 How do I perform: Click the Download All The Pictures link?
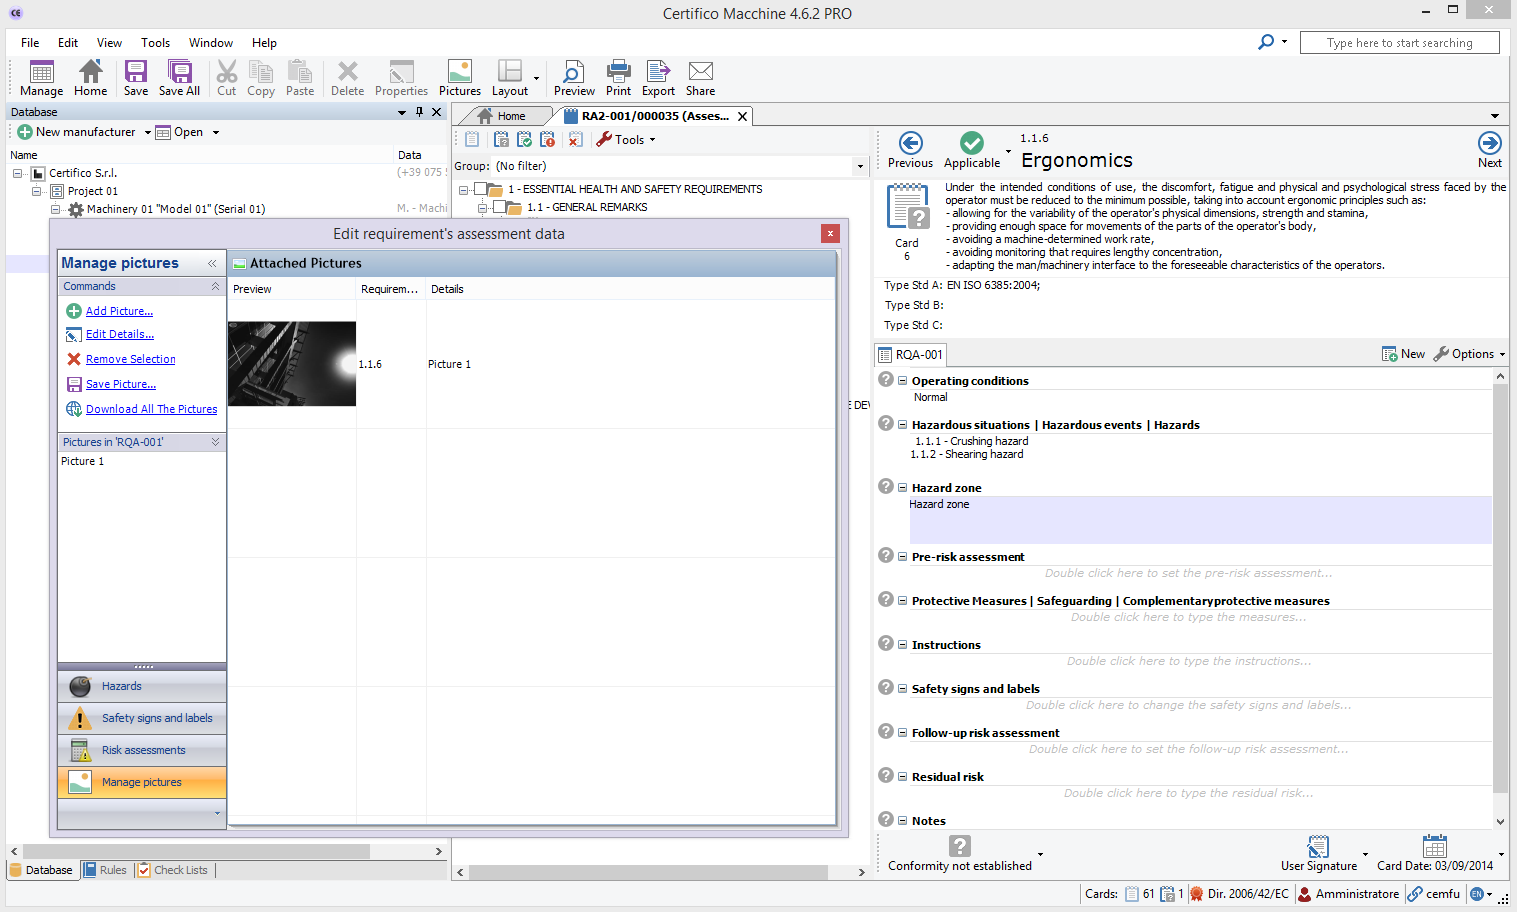click(151, 409)
